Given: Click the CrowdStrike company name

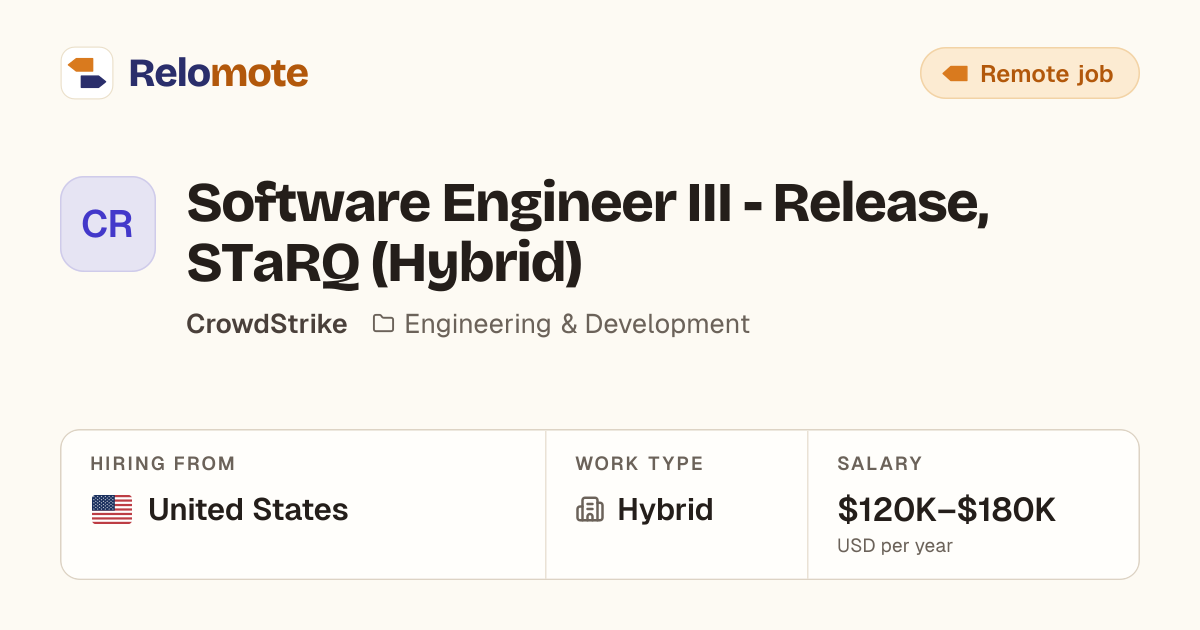Looking at the screenshot, I should point(267,324).
